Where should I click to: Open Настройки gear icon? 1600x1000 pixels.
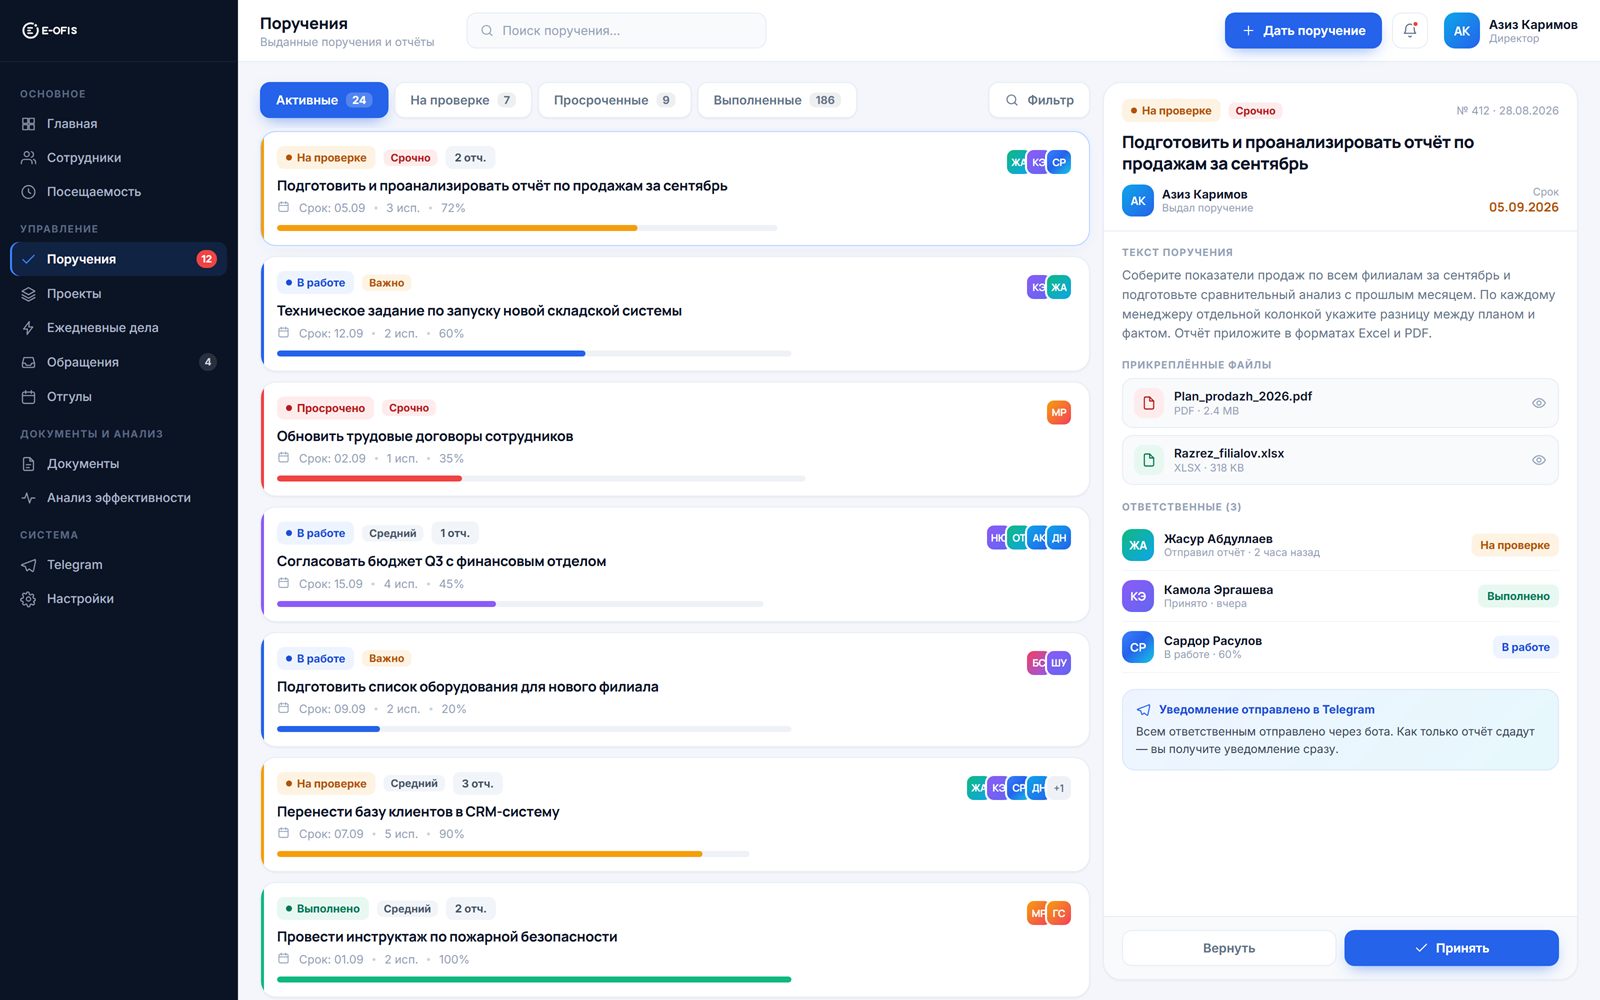click(28, 599)
